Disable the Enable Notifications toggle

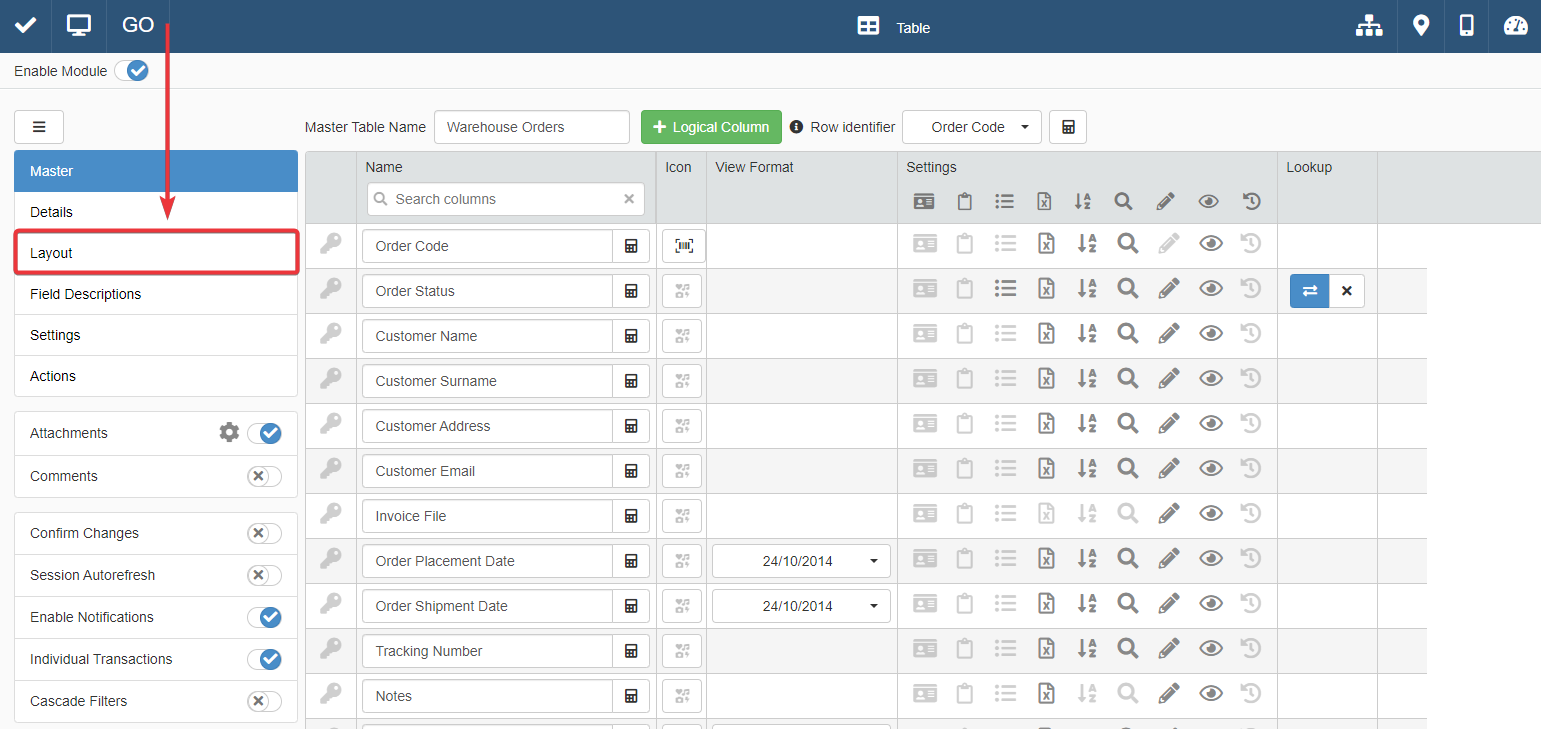[264, 617]
